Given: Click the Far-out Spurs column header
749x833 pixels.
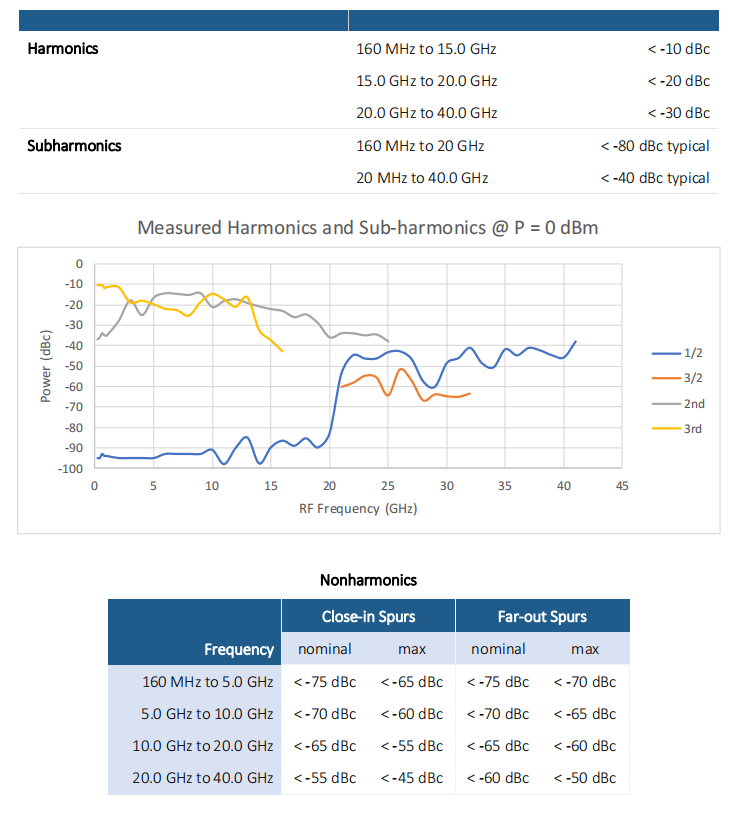Looking at the screenshot, I should pos(542,616).
